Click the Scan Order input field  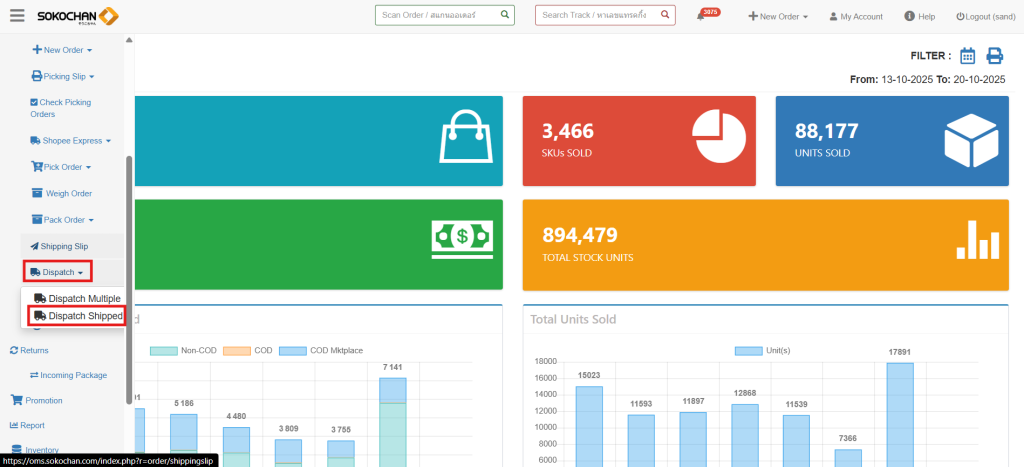click(436, 16)
